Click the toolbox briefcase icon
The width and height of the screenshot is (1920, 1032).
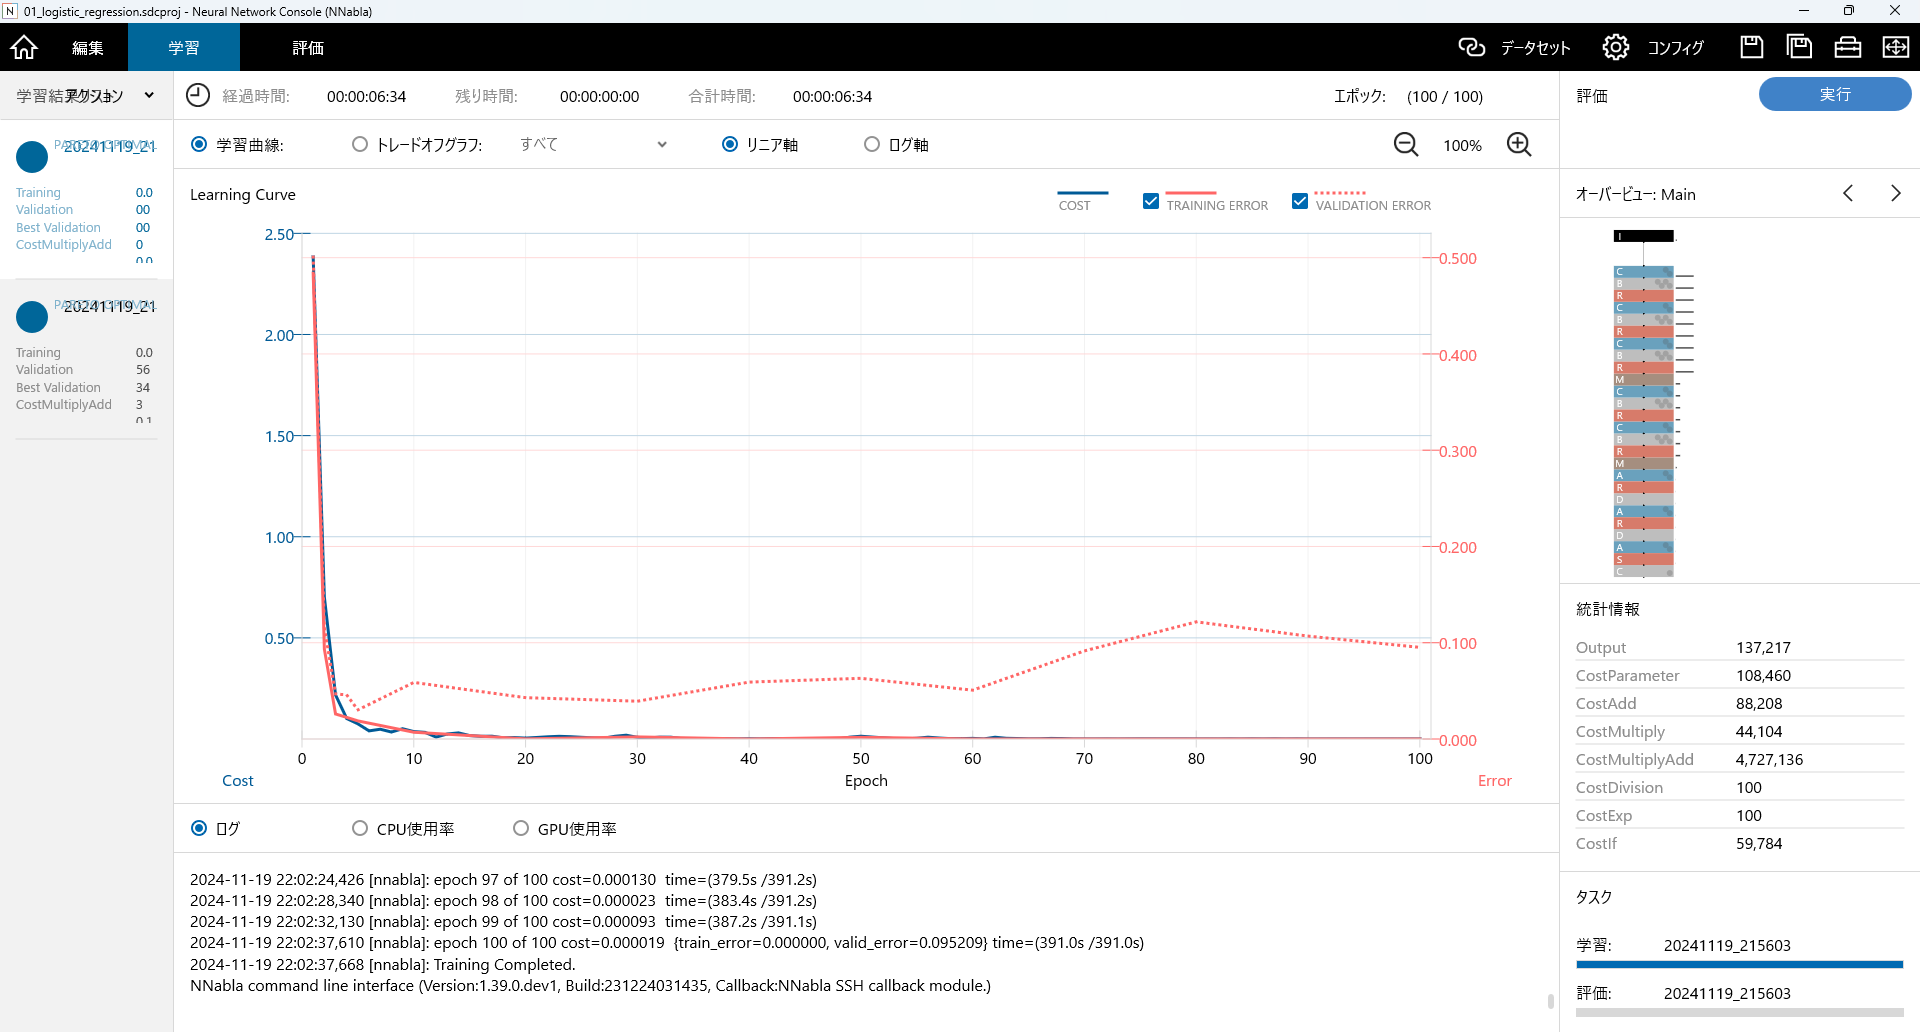[1847, 47]
